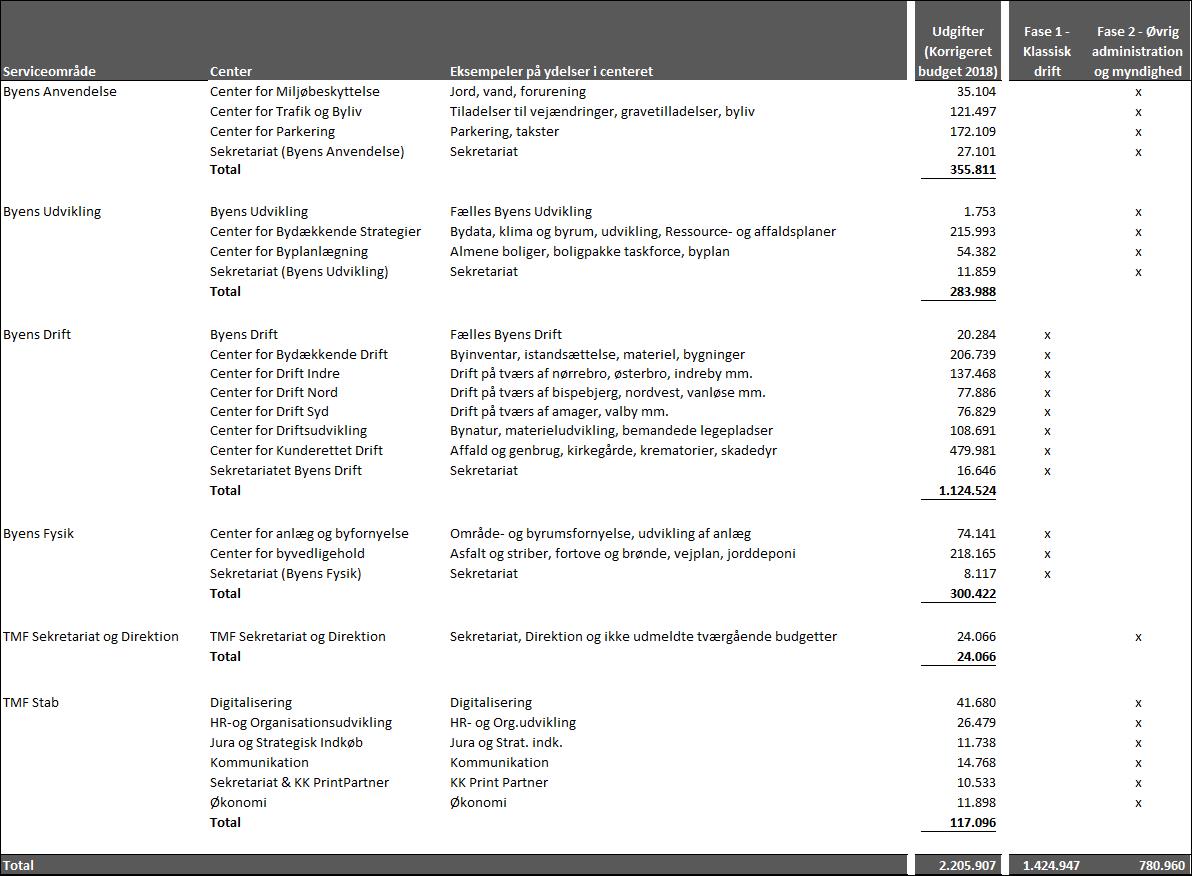Select 'Eksempeler på ydelser i centeret' header
1192x876 pixels.
[x=551, y=71]
